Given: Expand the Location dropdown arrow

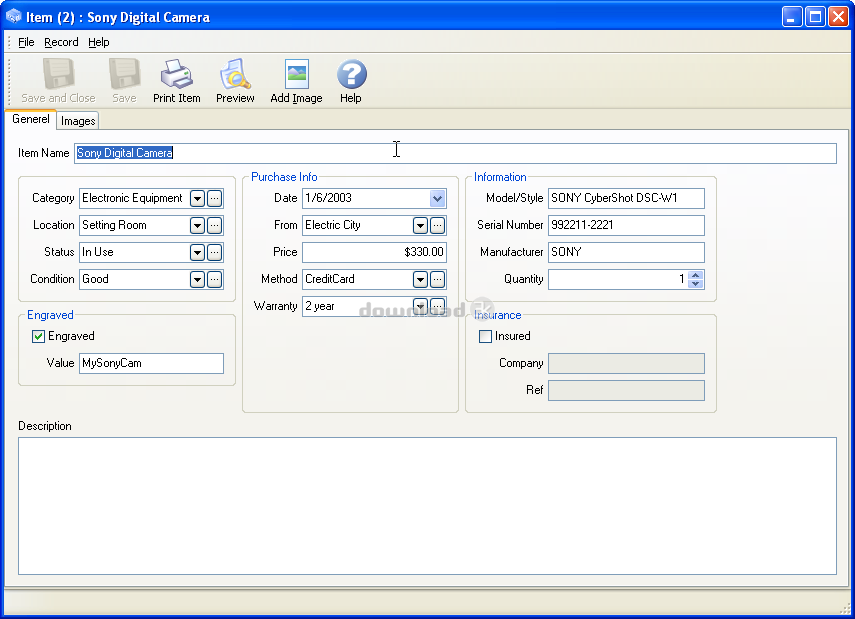Looking at the screenshot, I should coord(197,225).
